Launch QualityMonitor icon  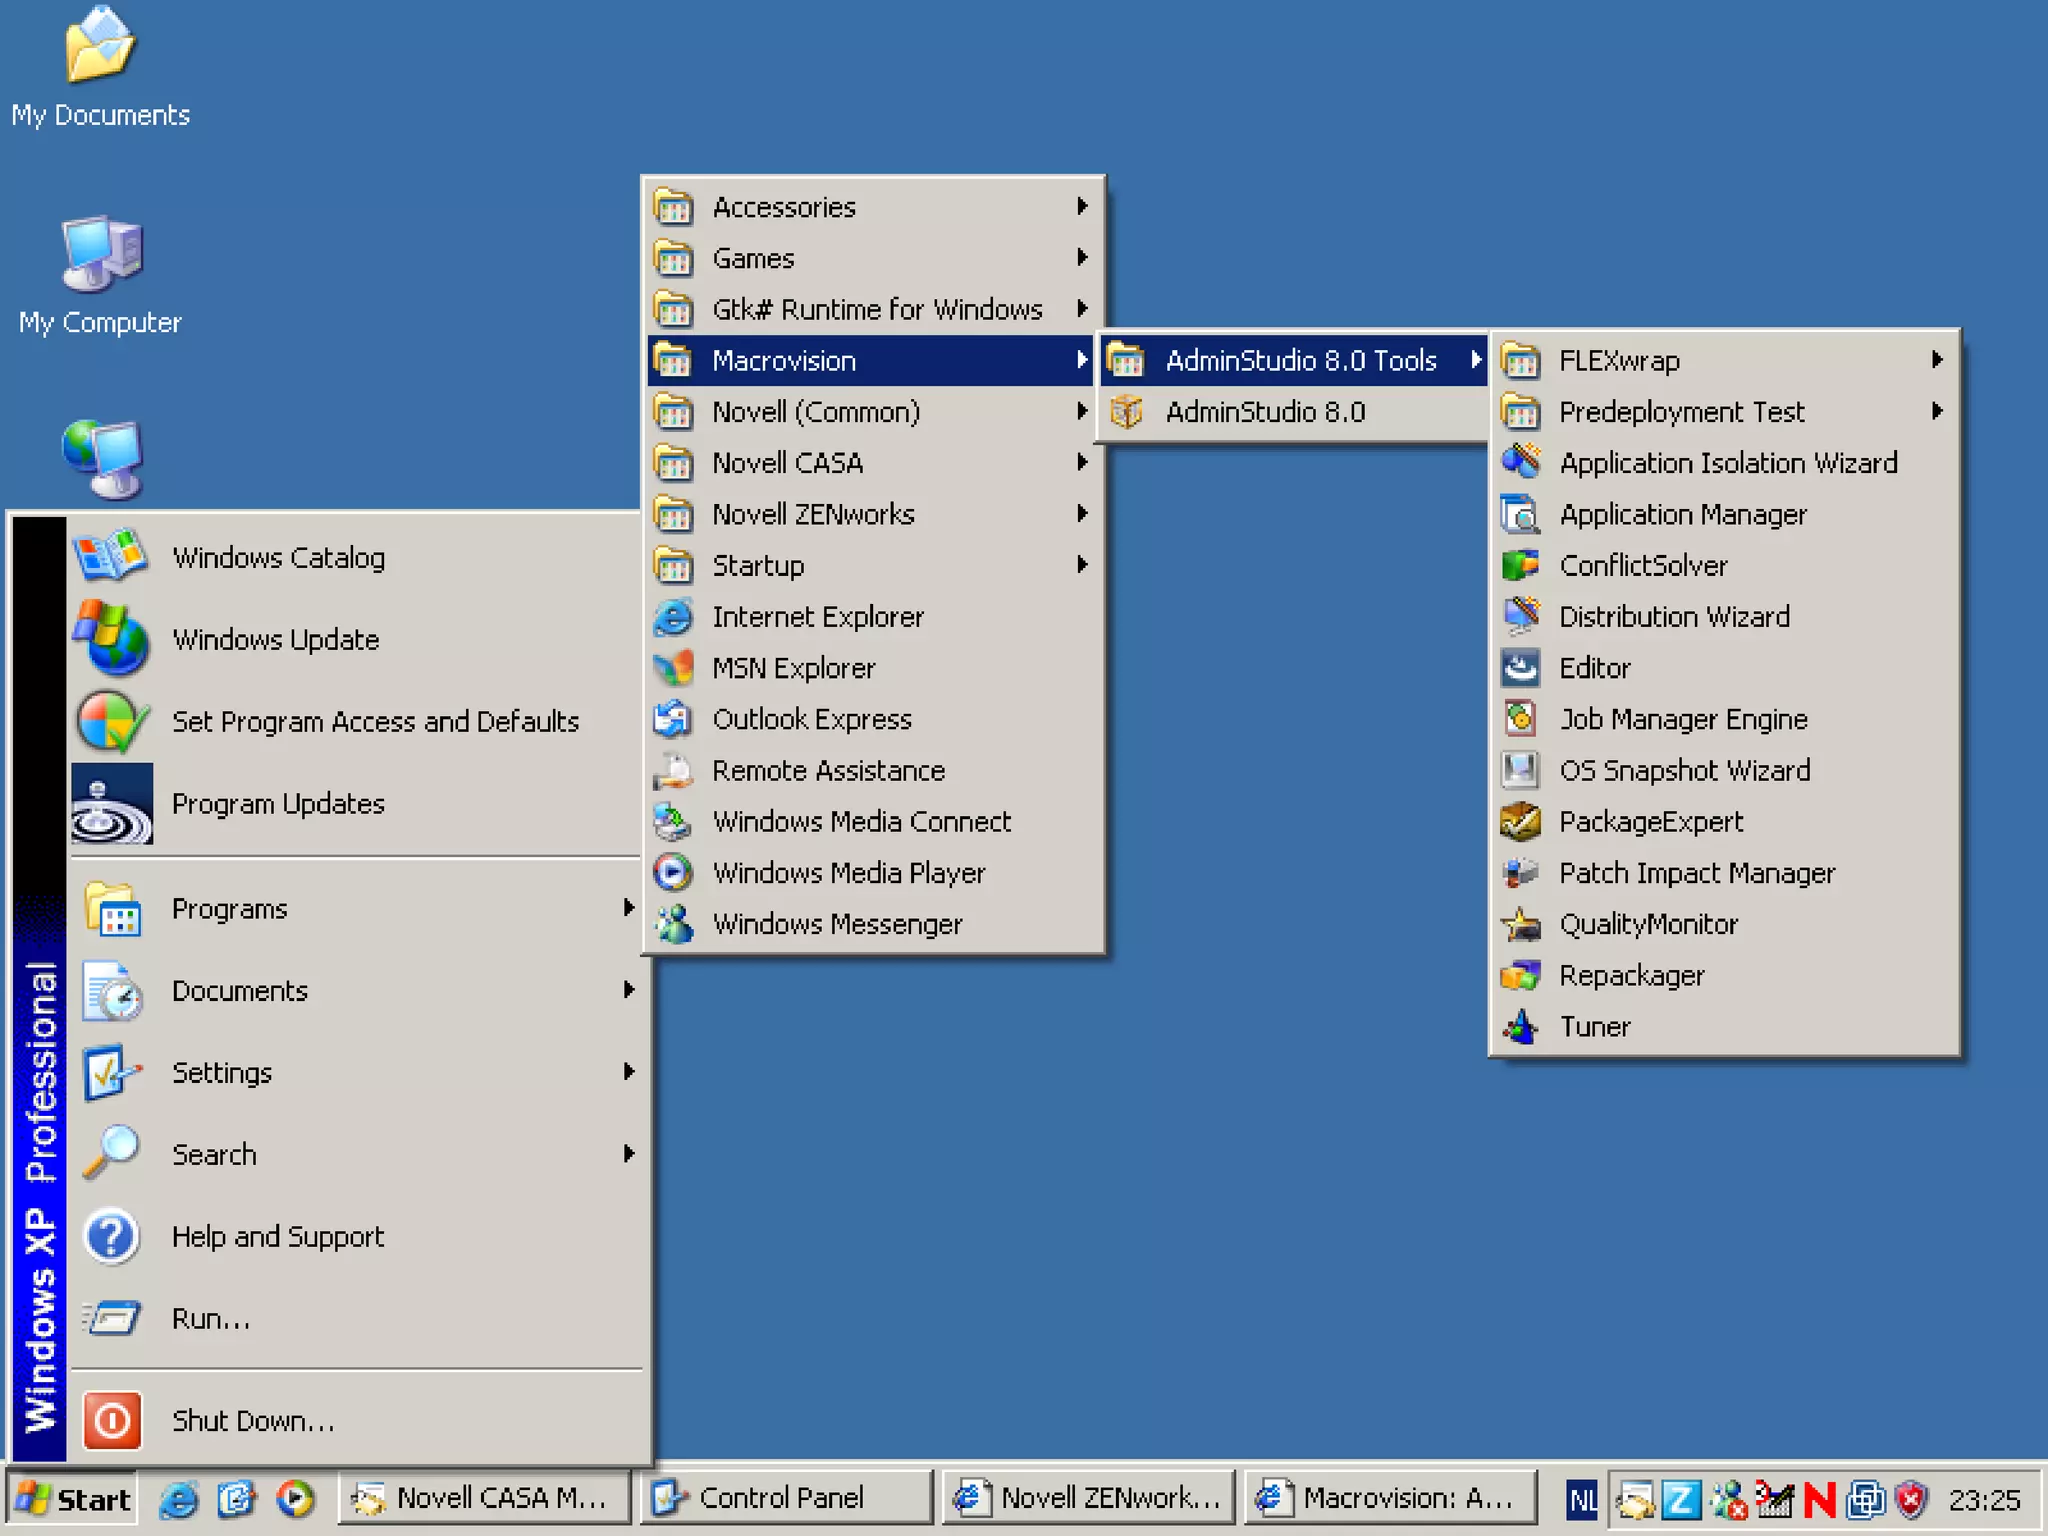(1521, 923)
